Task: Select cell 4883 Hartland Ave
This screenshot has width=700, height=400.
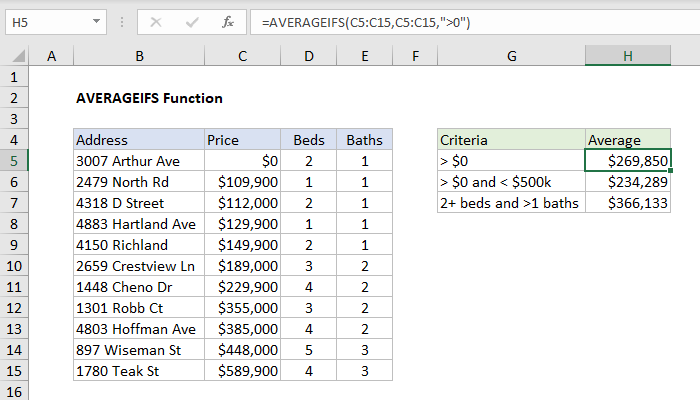Action: pyautogui.click(x=139, y=224)
